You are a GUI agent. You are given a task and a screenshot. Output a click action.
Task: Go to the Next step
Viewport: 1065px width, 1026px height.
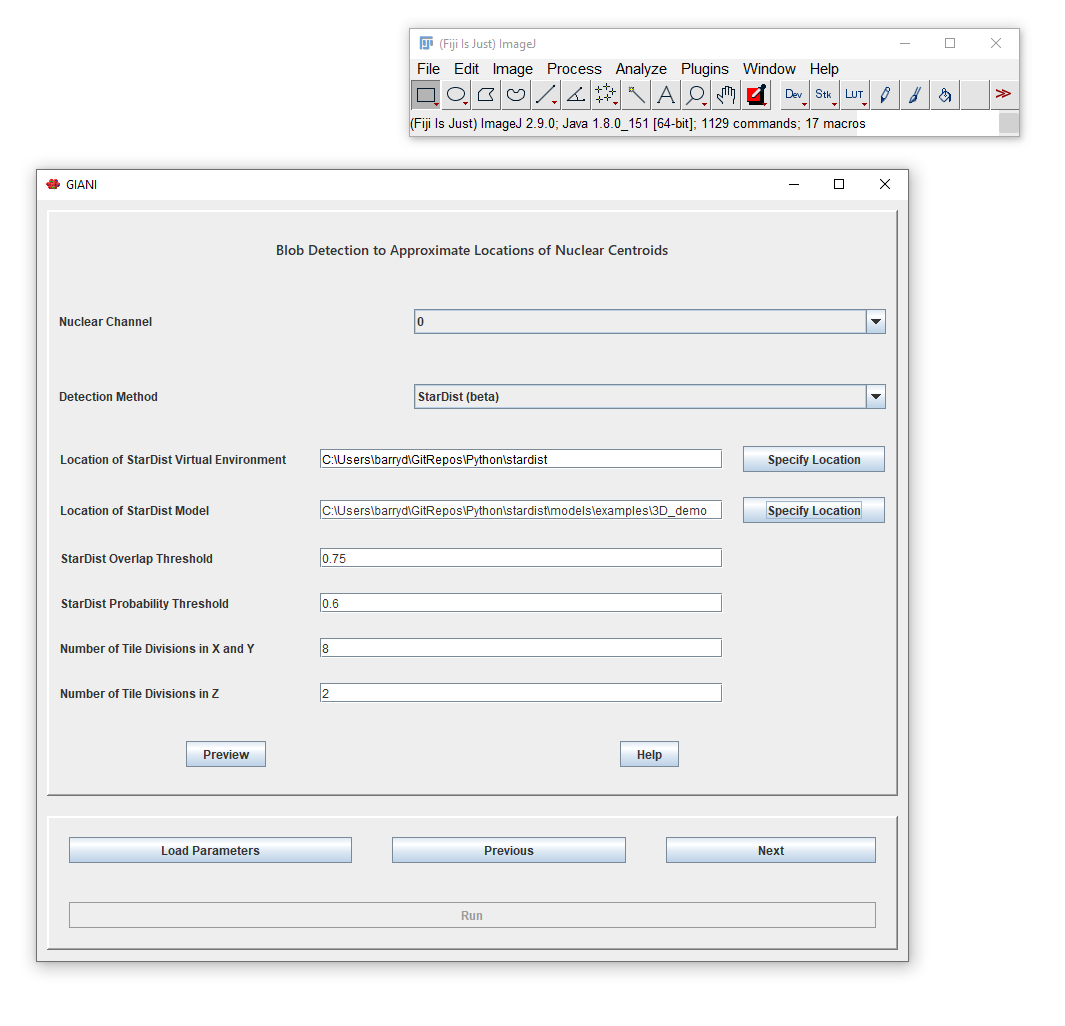tap(771, 851)
